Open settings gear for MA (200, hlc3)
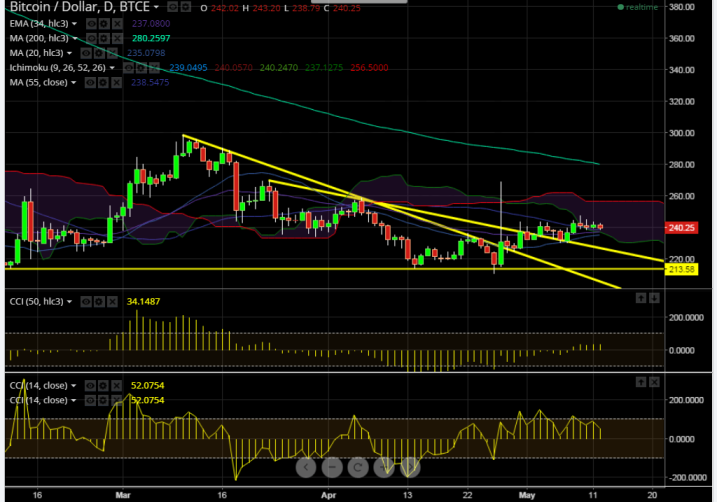The image size is (717, 502). pyautogui.click(x=104, y=38)
